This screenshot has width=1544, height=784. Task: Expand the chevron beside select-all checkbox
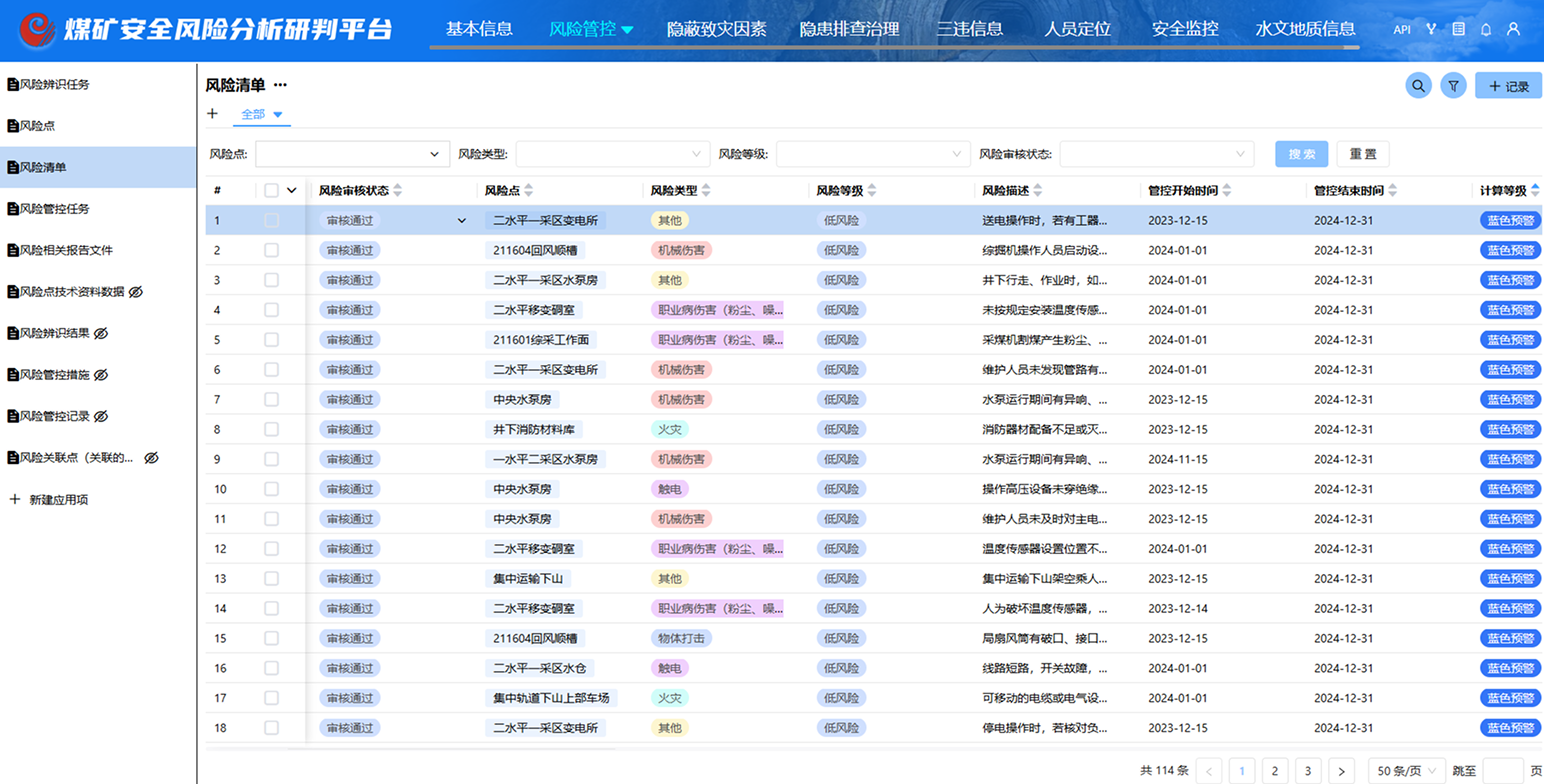click(292, 190)
